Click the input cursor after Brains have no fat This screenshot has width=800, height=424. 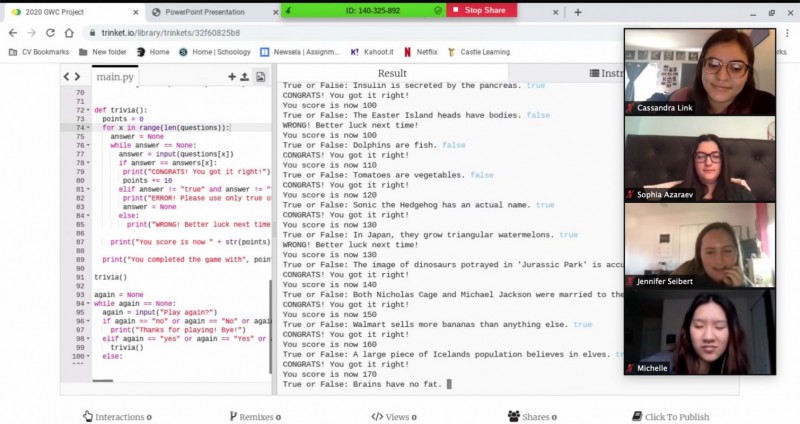tap(450, 384)
